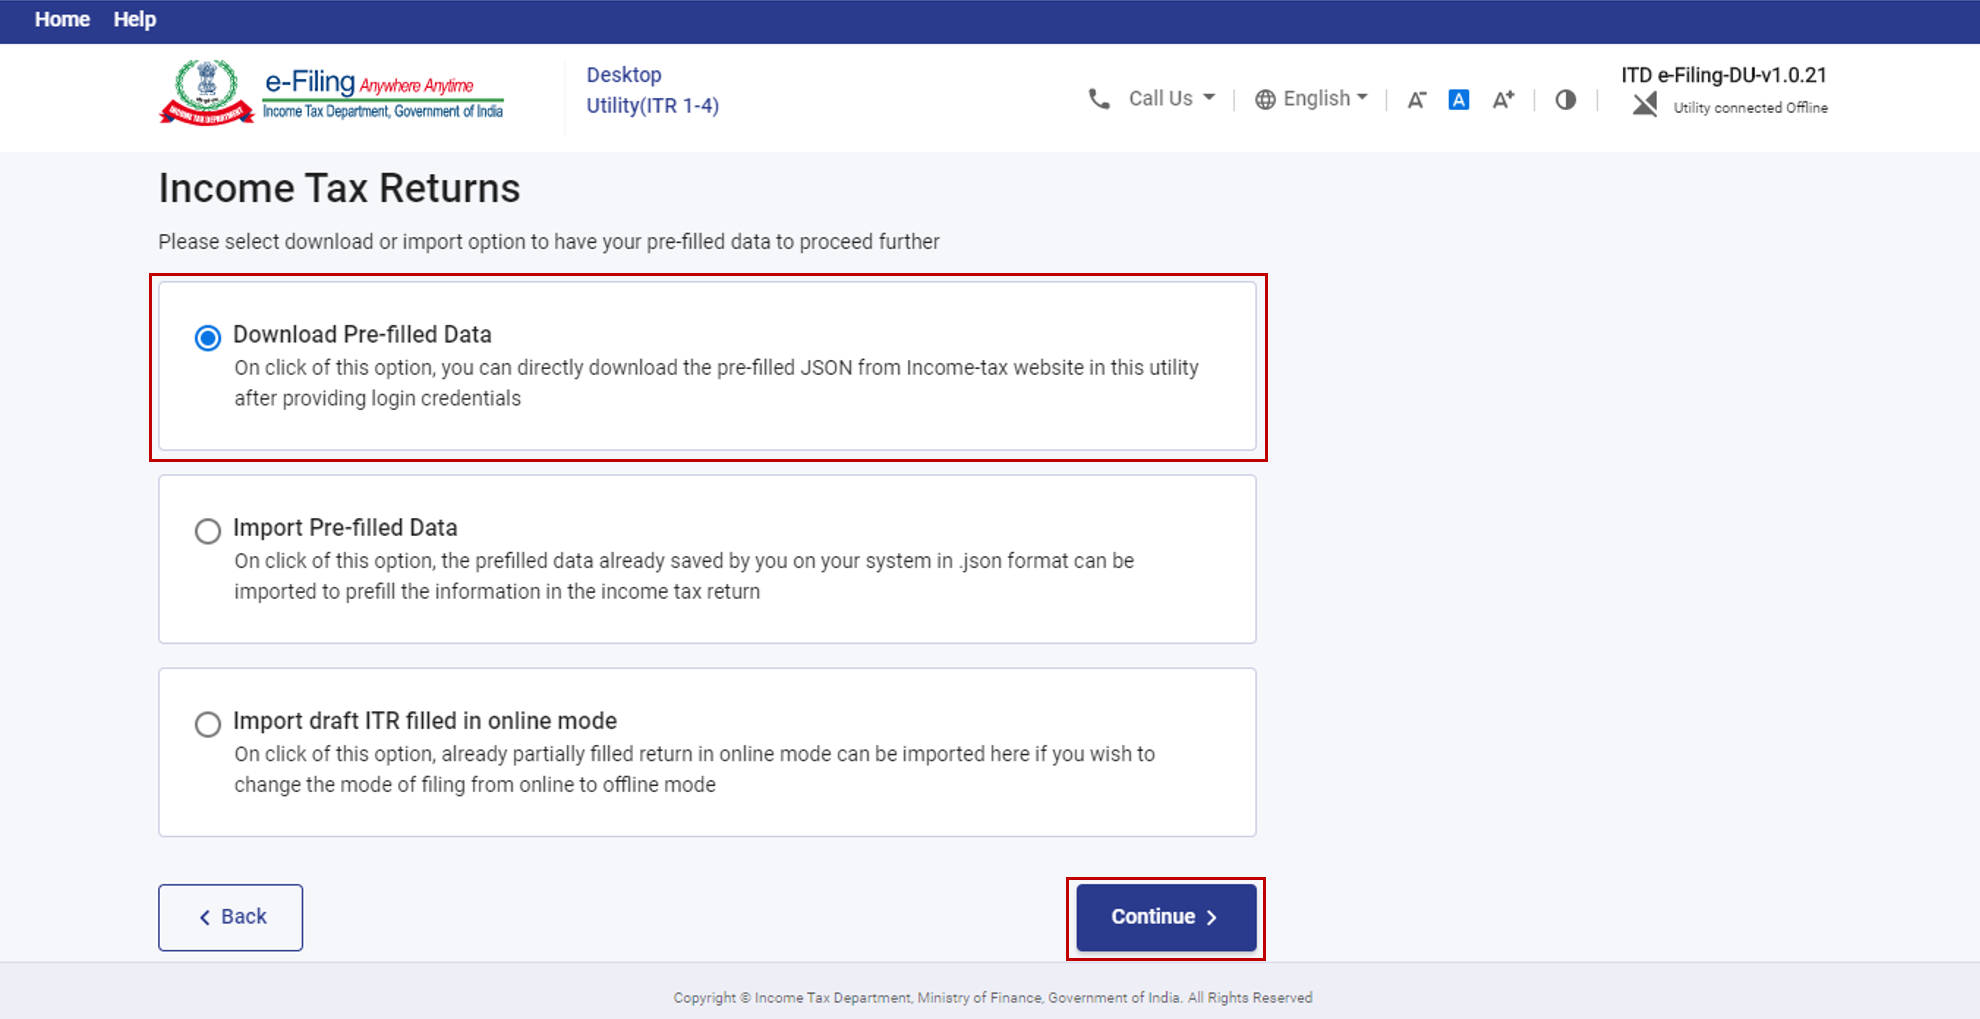Open the Call Us dropdown
Viewport: 1980px width, 1019px height.
1170,98
